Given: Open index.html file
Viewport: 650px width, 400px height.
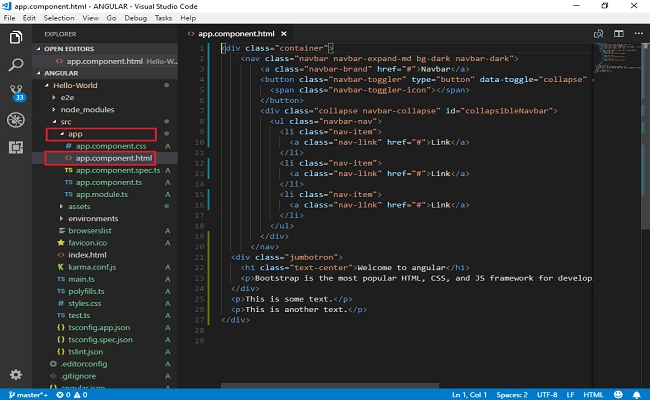Looking at the screenshot, I should point(105,255).
